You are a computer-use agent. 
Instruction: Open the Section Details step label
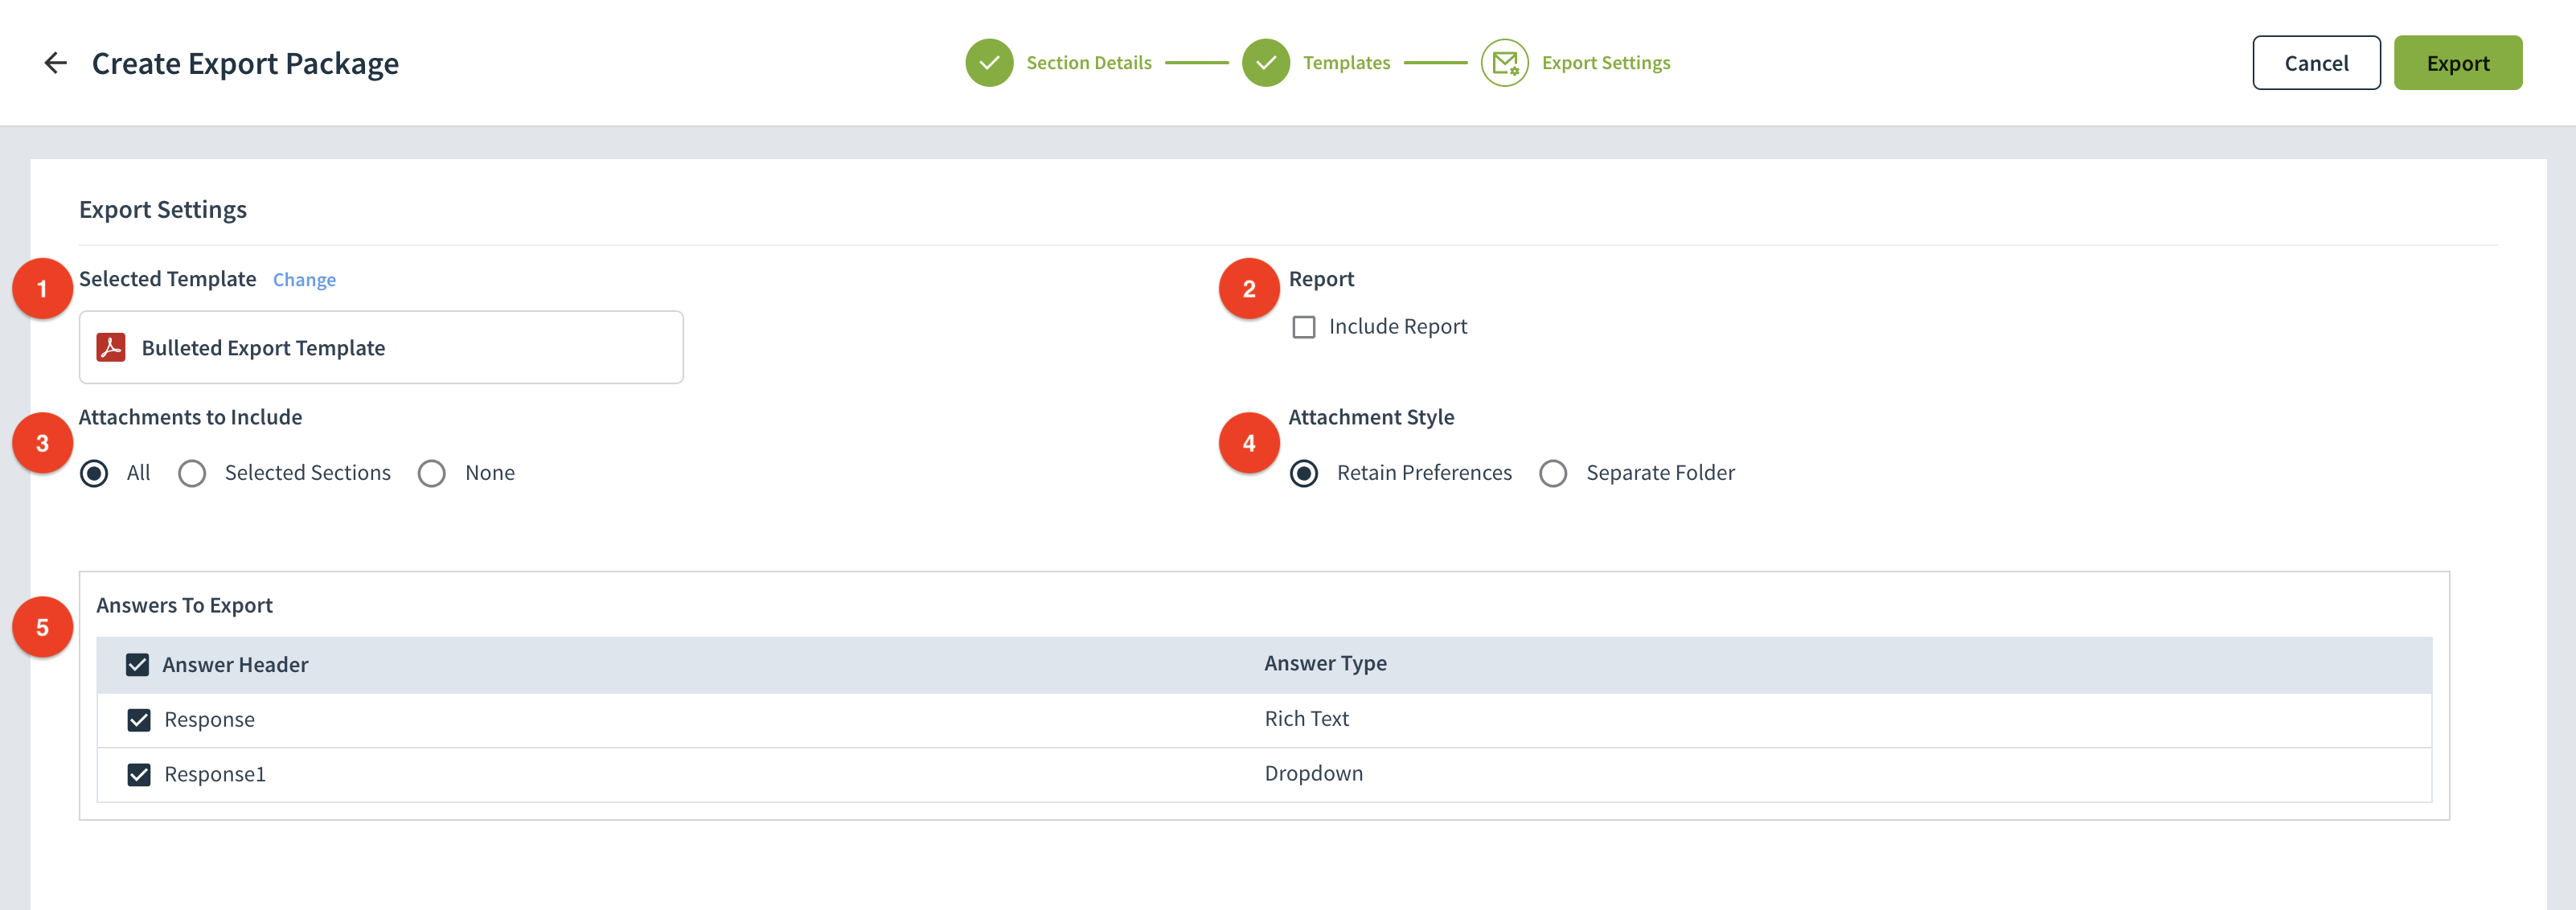[1088, 63]
